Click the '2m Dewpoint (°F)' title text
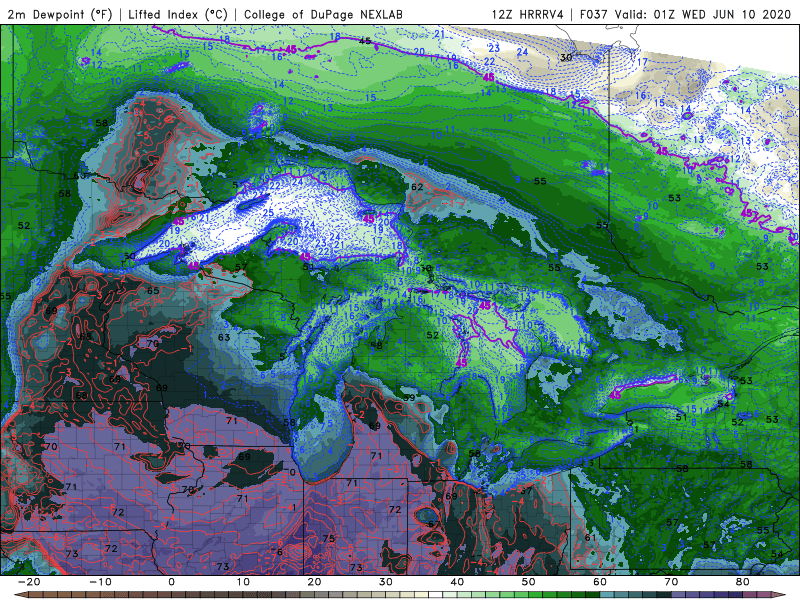This screenshot has height=600, width=800. 59,14
